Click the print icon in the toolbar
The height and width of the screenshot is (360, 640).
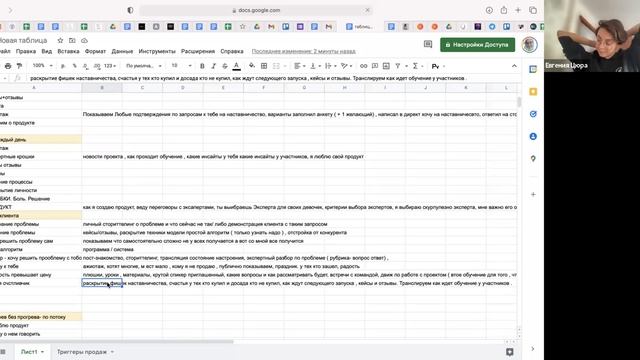point(8,66)
